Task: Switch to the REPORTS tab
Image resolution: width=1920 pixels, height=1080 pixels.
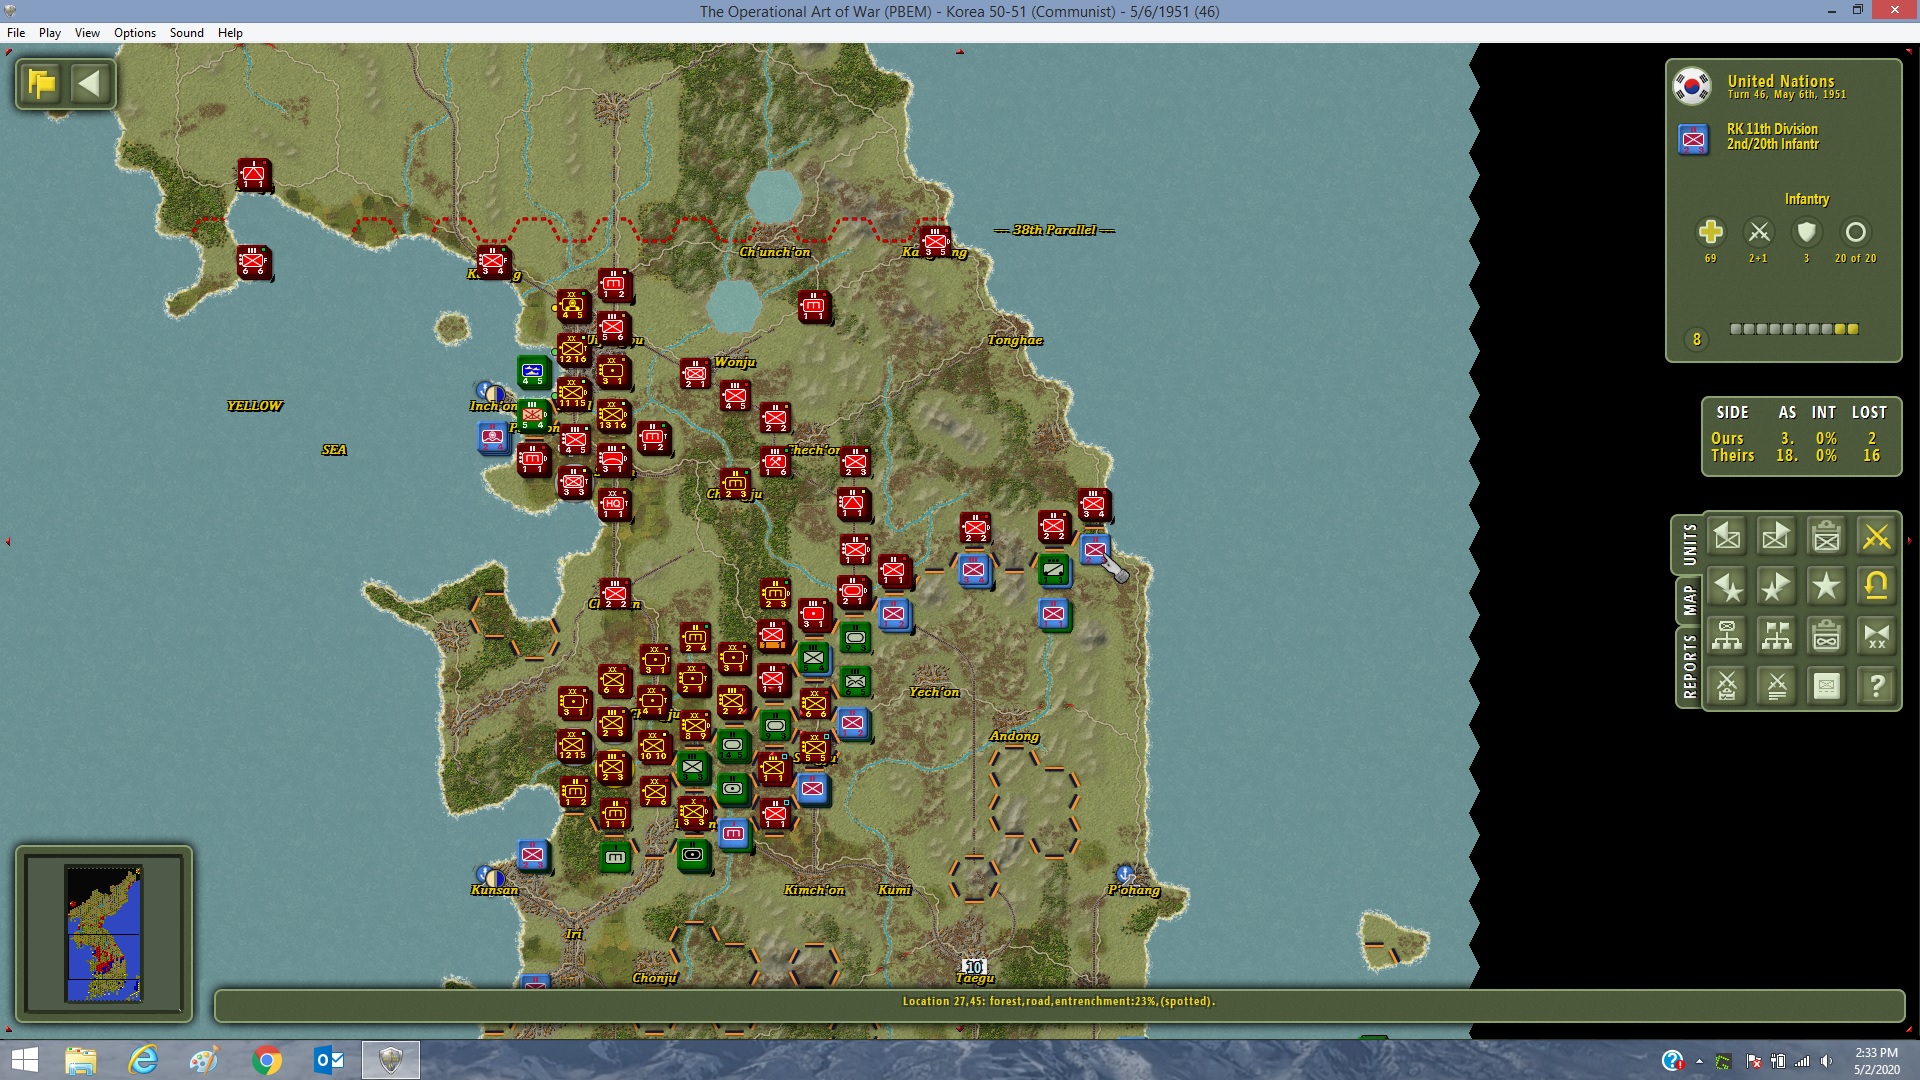Action: pos(1689,667)
